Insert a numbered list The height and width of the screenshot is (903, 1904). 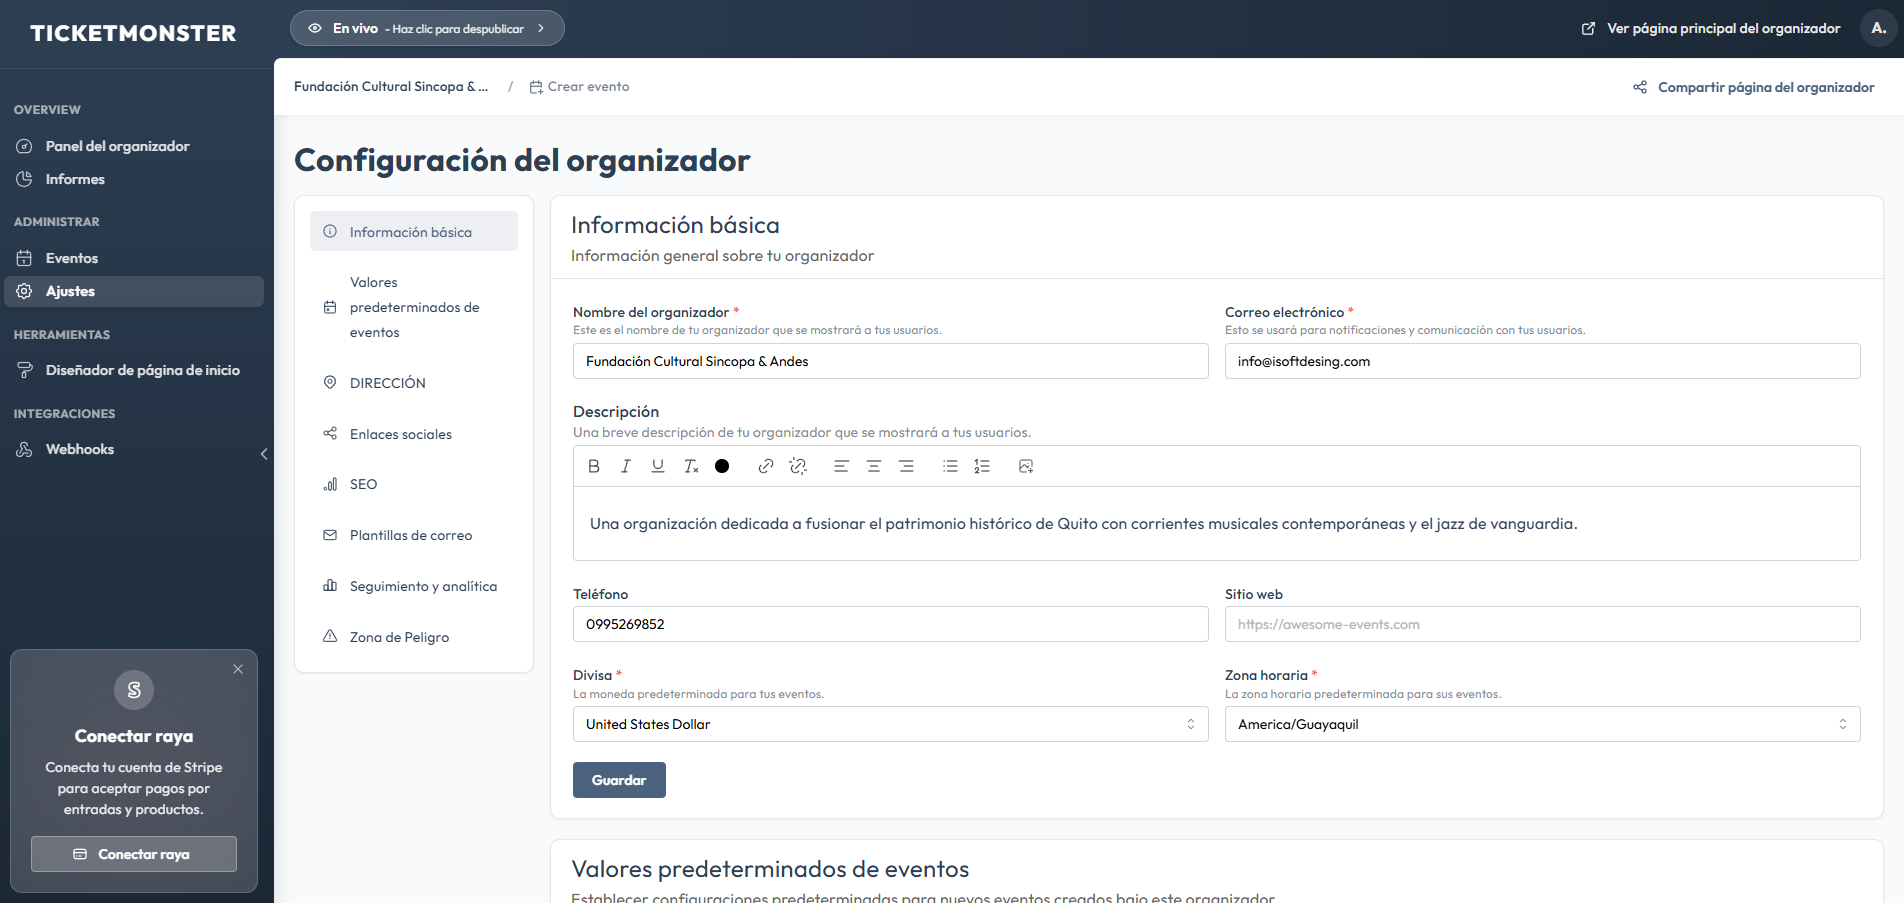tap(982, 466)
